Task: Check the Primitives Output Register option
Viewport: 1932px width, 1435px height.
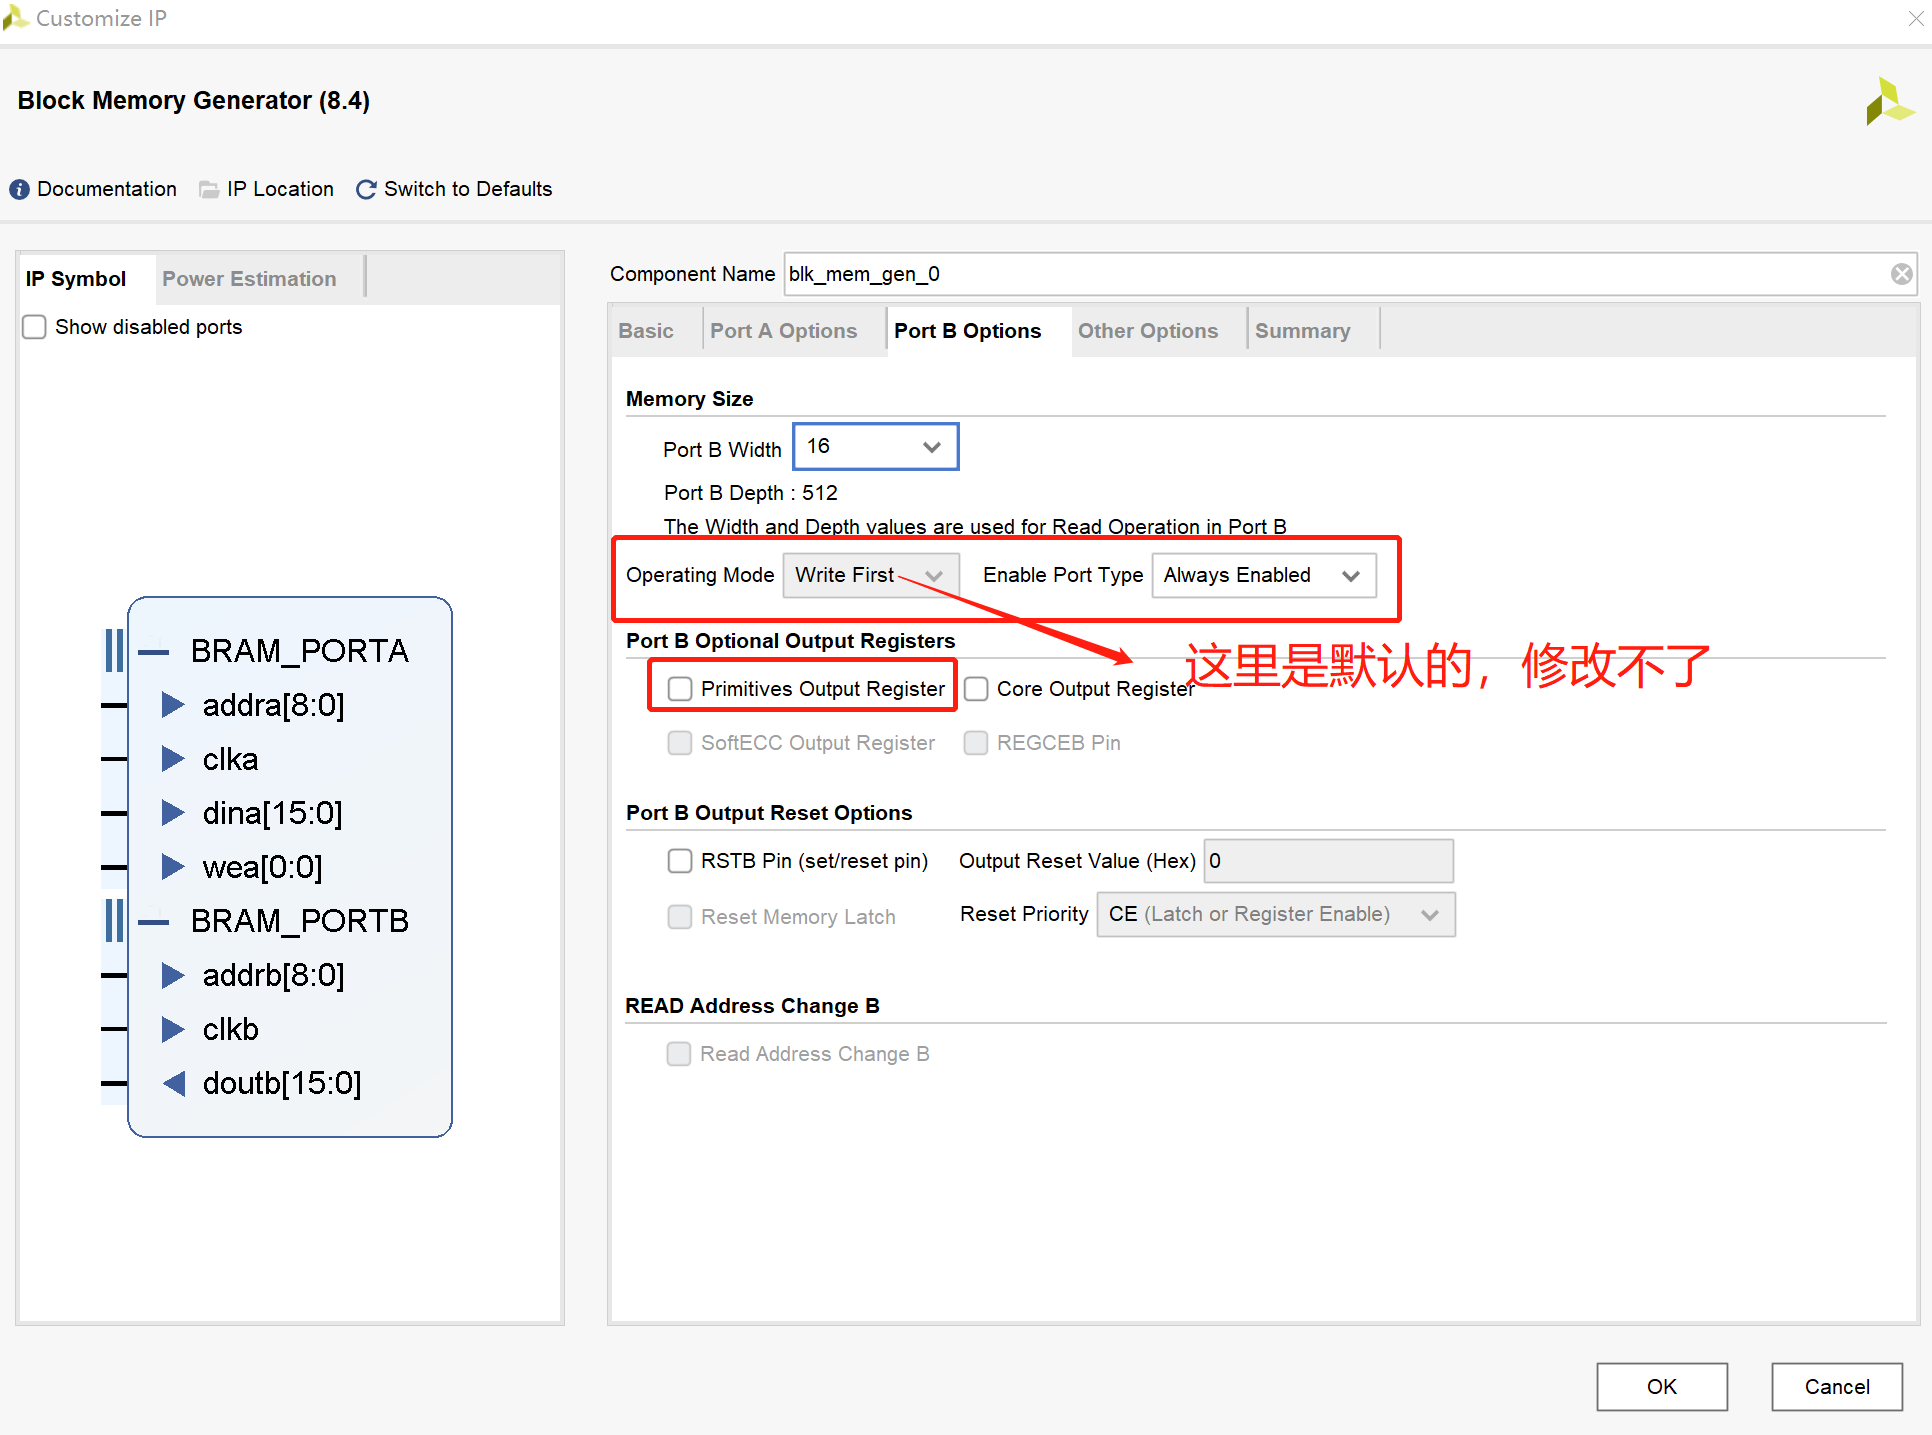Action: [680, 689]
